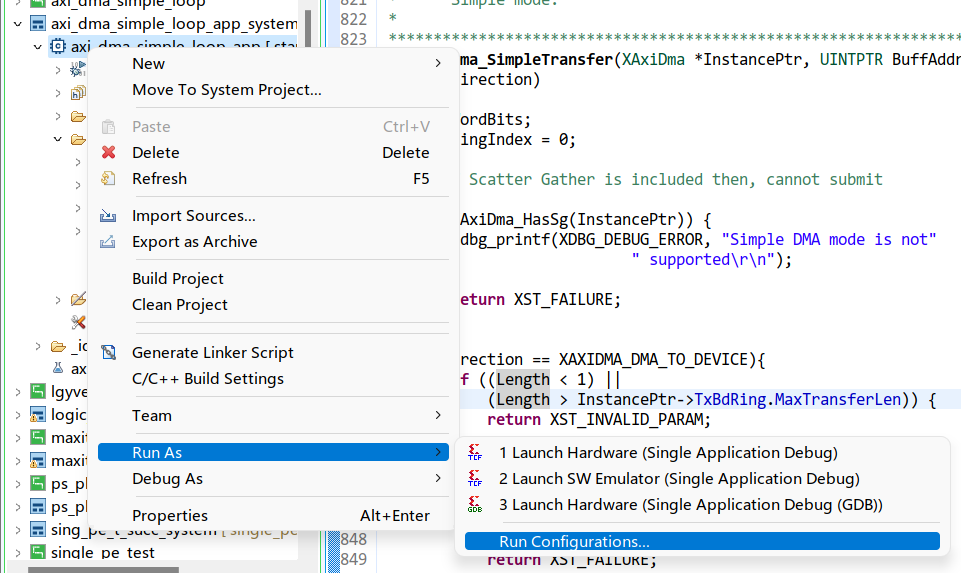Click the axi_dma_simple_loop_app application chip icon
This screenshot has height=573, width=961.
58,47
